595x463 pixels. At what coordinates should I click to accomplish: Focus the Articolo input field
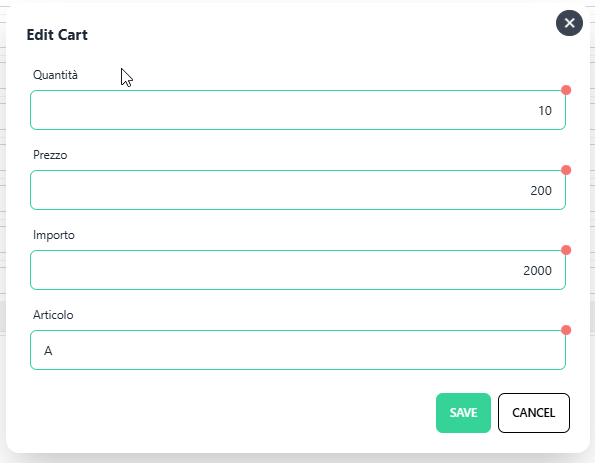[x=298, y=350]
